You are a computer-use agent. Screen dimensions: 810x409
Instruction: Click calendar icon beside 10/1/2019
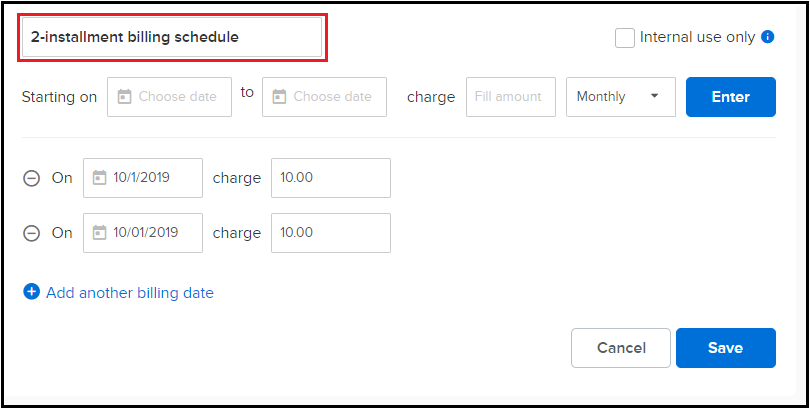click(x=99, y=178)
